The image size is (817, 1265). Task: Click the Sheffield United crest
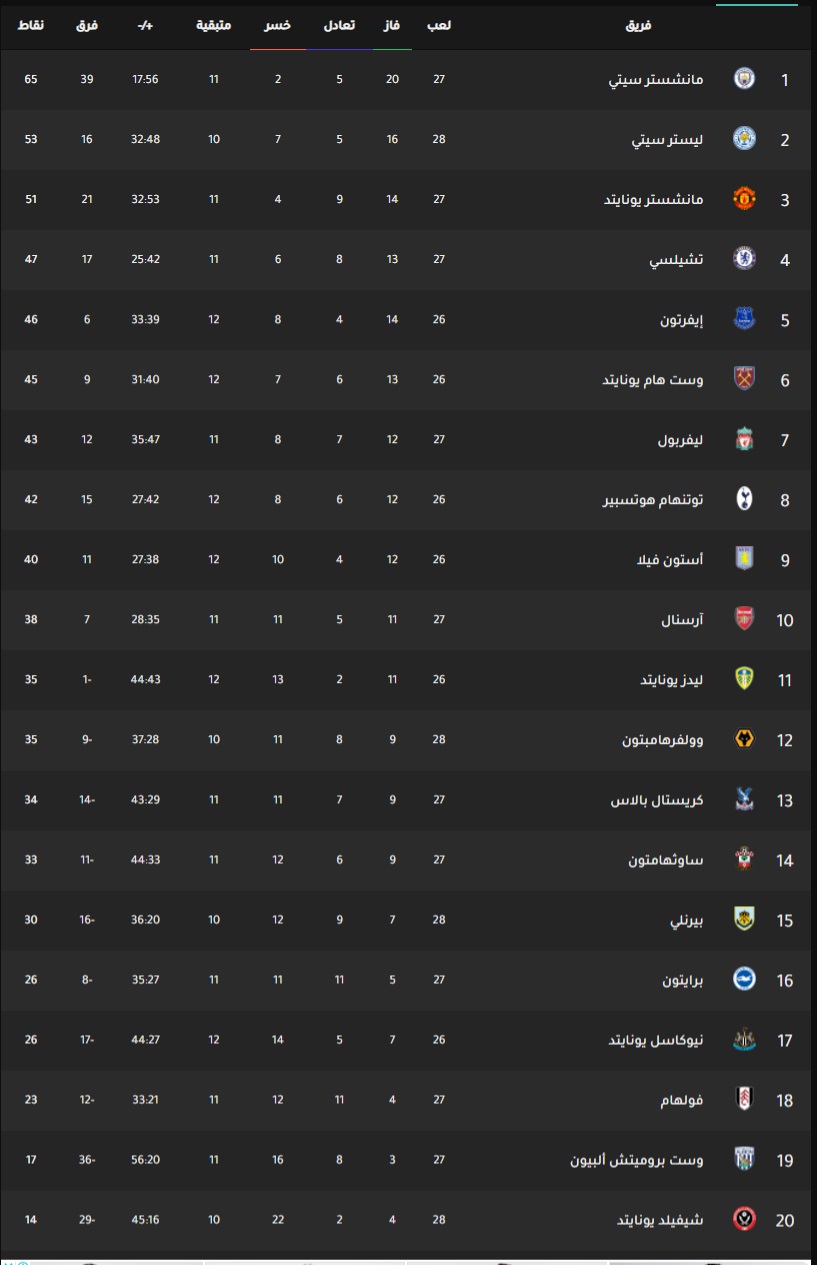(x=744, y=1219)
